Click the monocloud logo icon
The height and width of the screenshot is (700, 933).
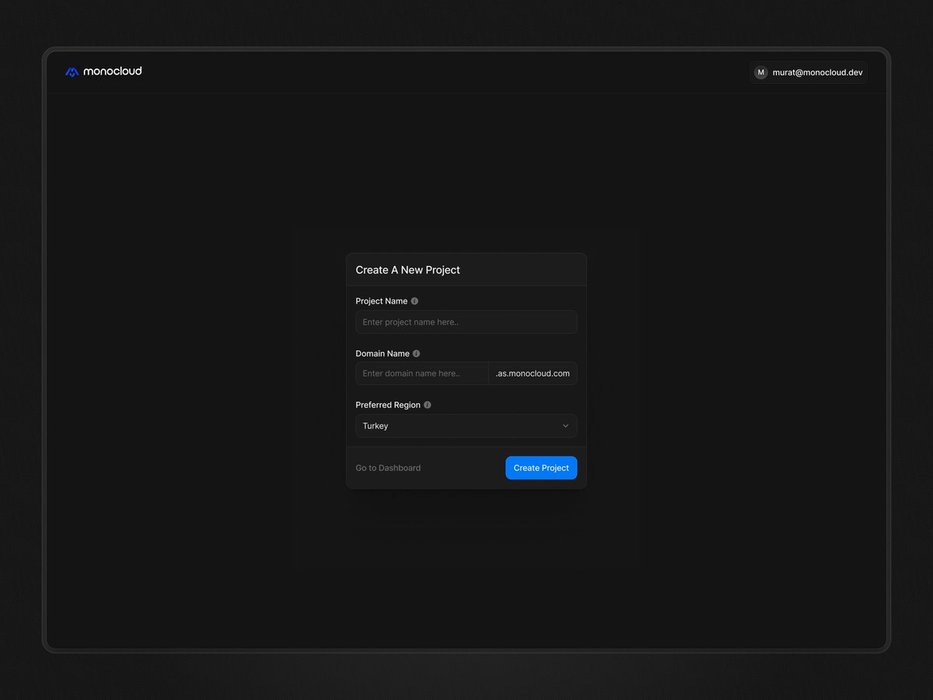72,72
